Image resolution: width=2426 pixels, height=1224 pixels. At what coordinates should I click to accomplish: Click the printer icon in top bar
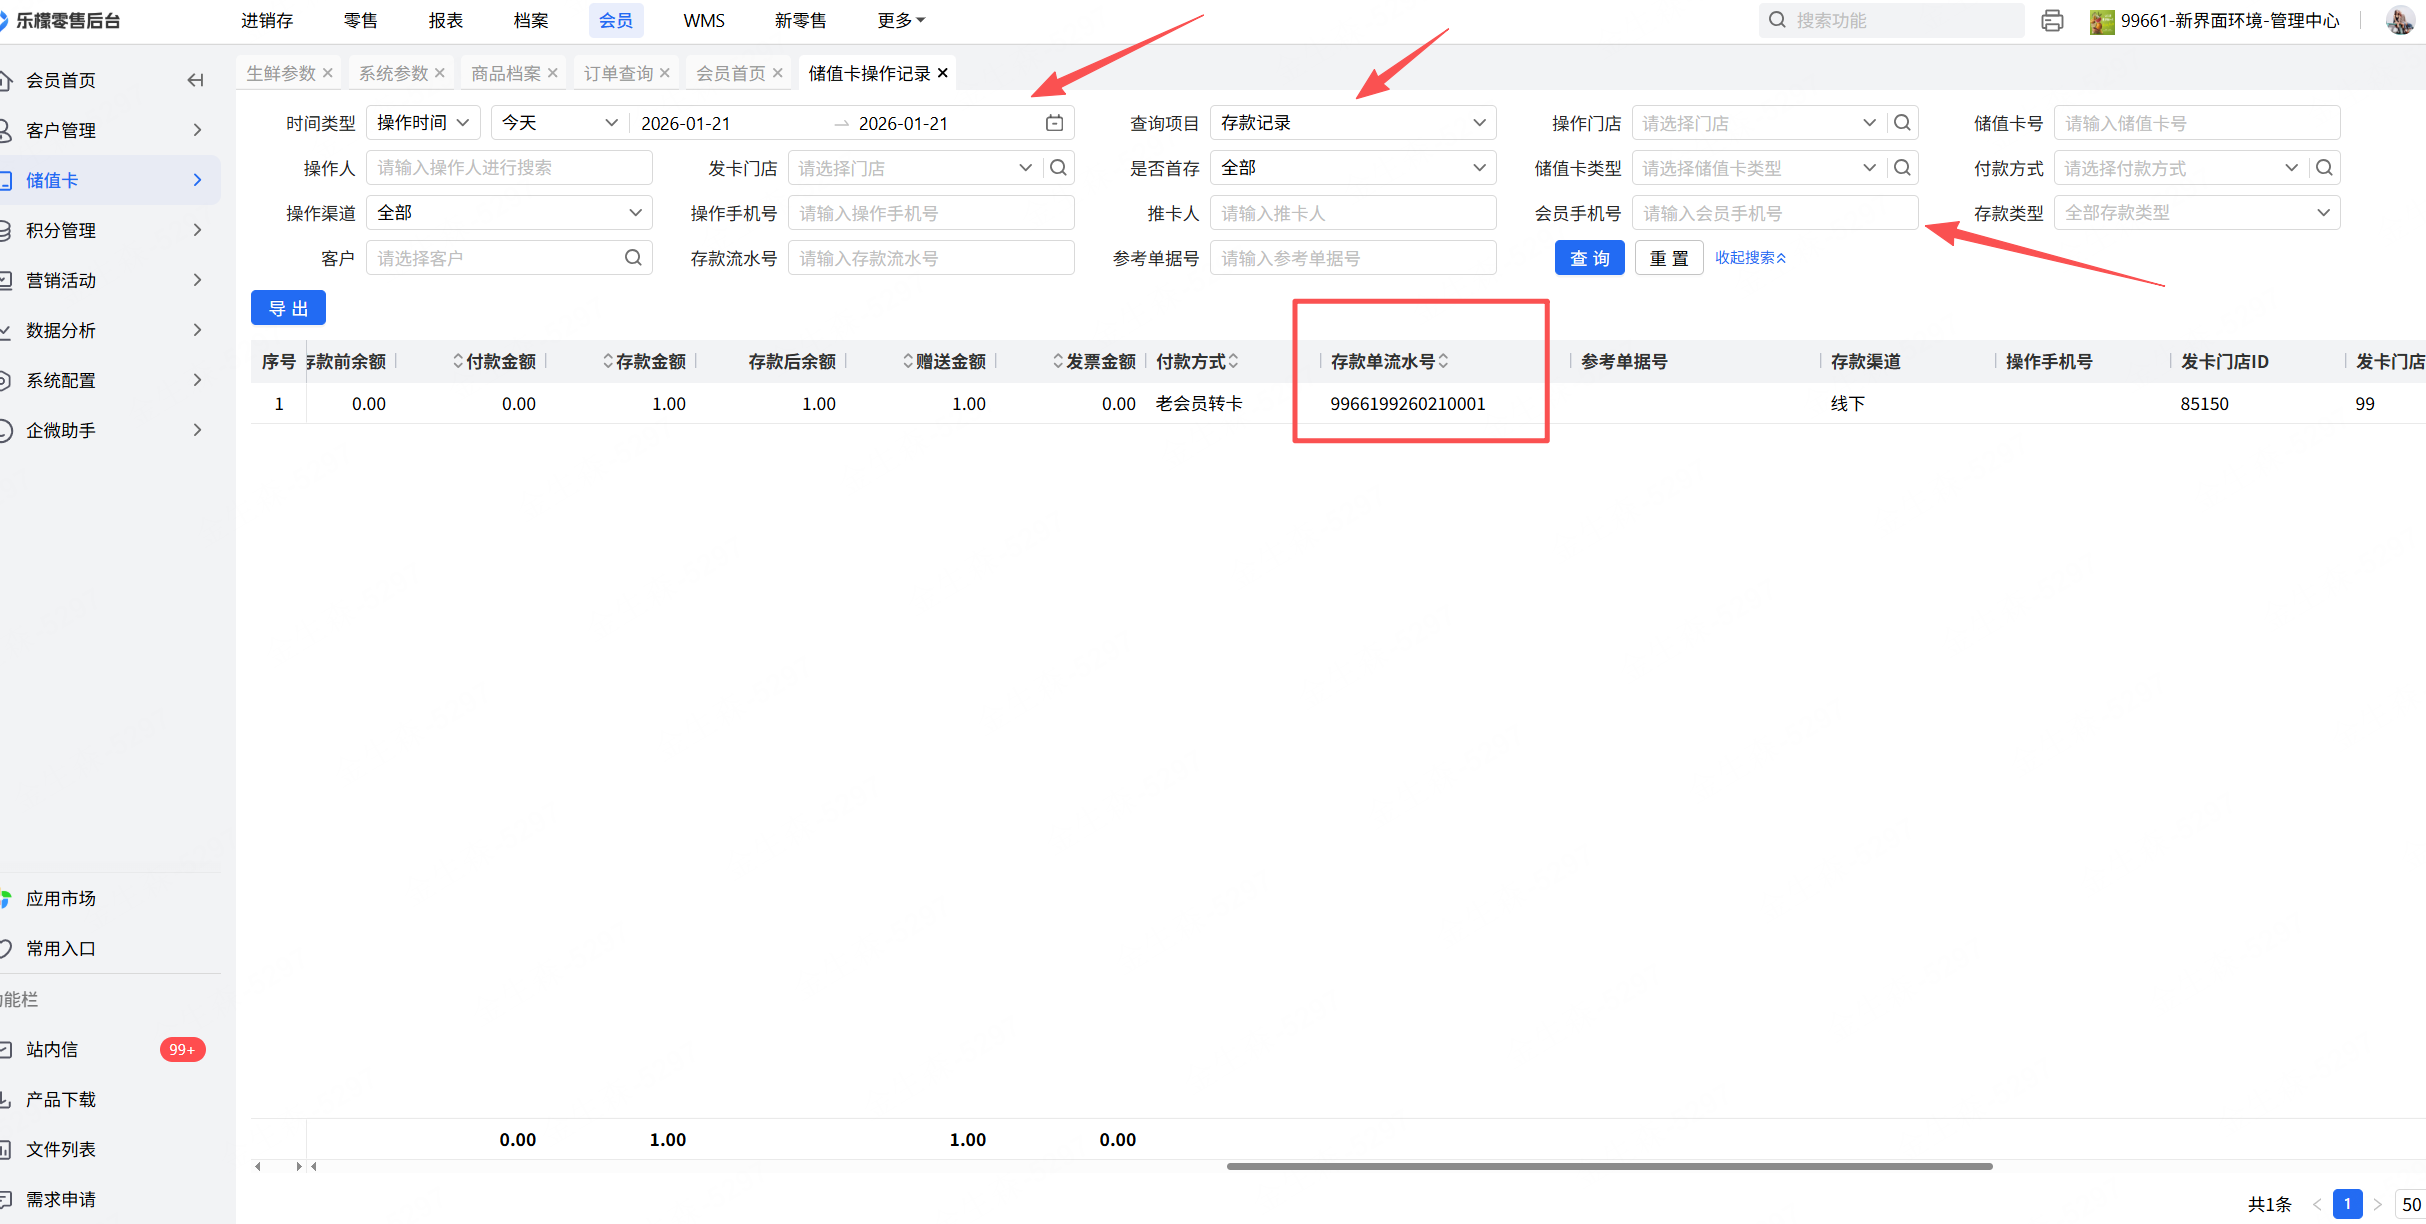click(2052, 21)
